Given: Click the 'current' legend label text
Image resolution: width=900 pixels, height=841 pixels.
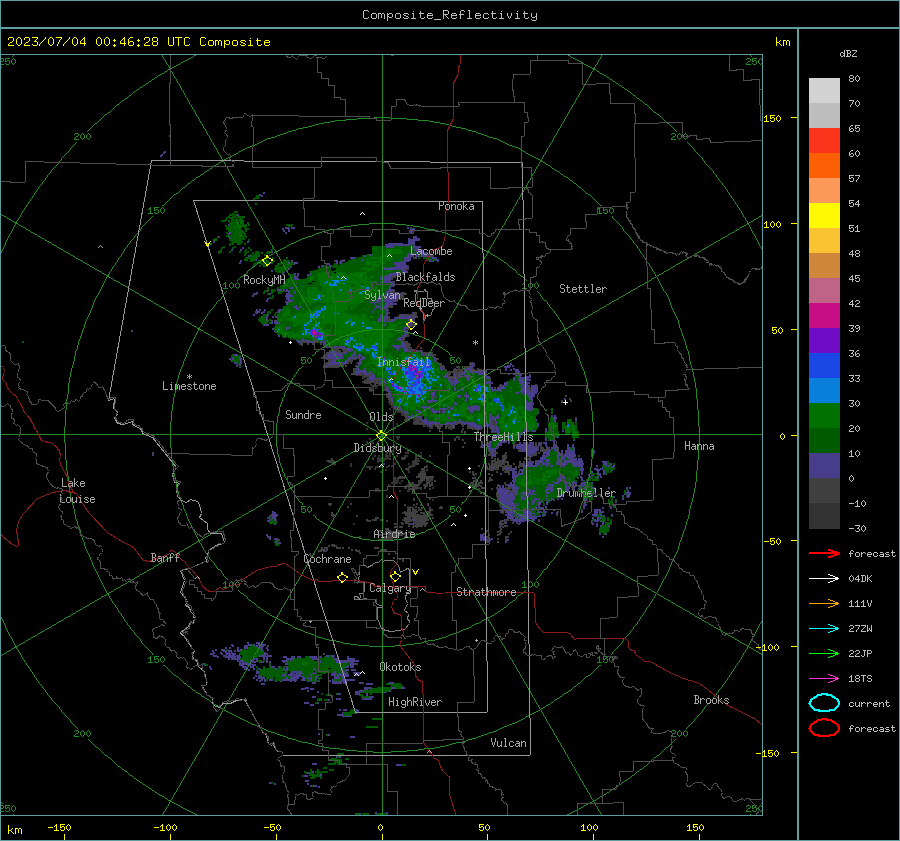Looking at the screenshot, I should [868, 704].
